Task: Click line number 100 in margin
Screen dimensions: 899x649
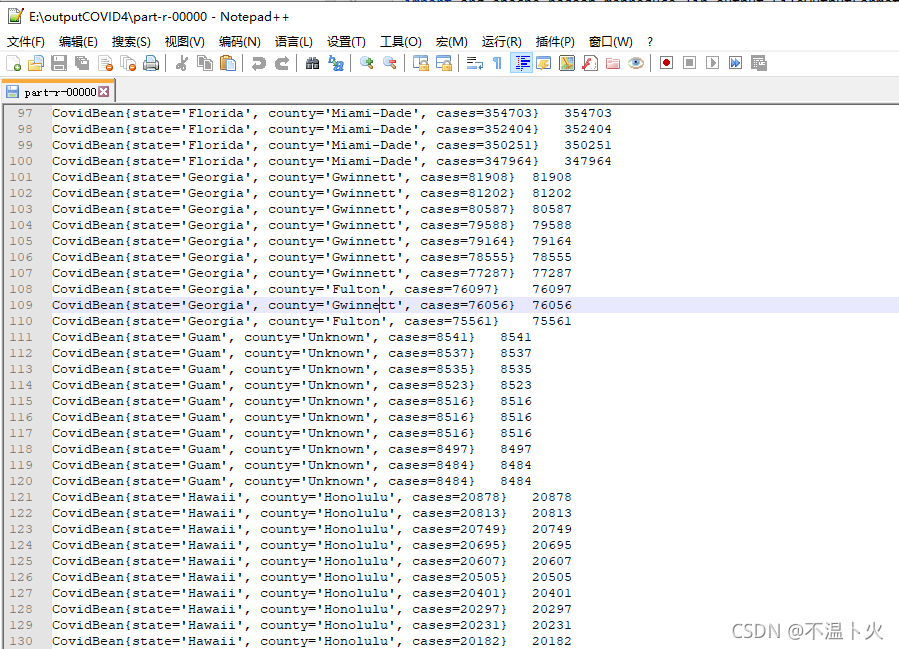Action: 21,161
